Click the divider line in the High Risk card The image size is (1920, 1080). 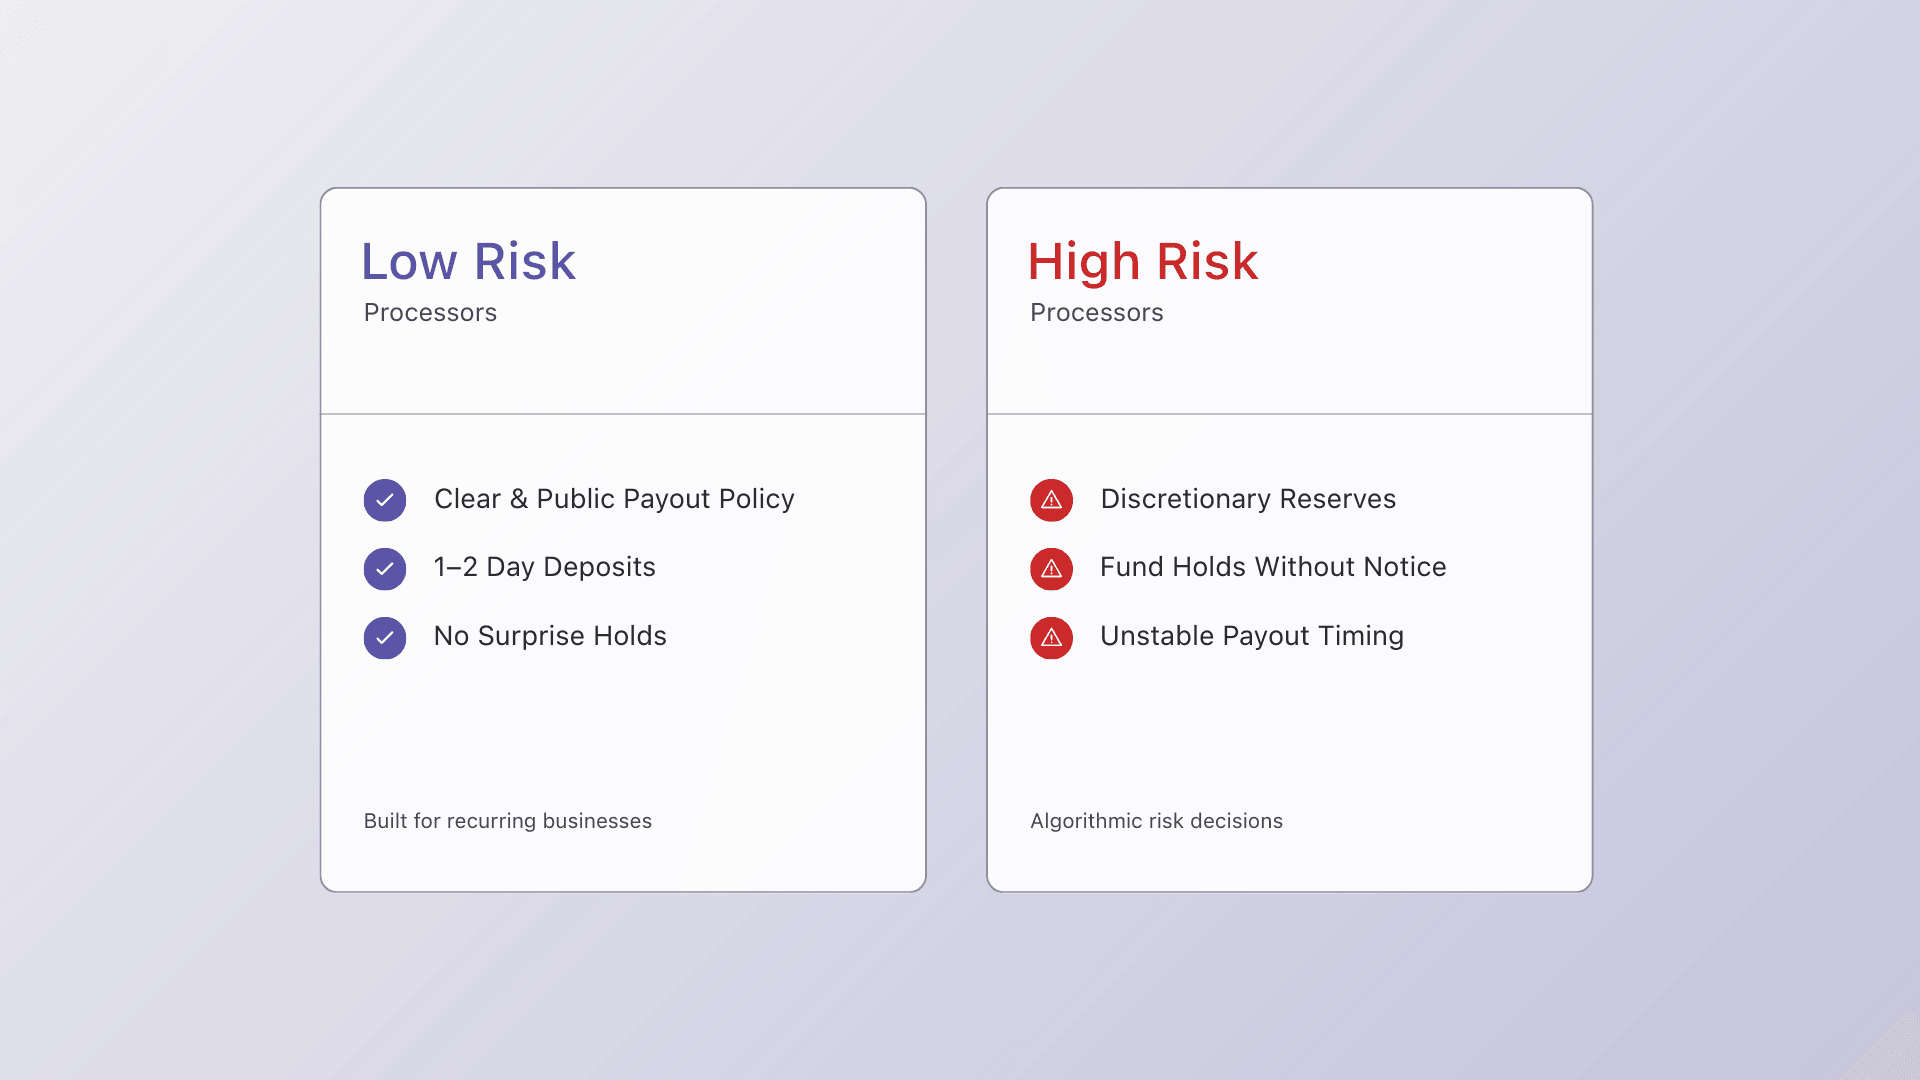tap(1290, 414)
